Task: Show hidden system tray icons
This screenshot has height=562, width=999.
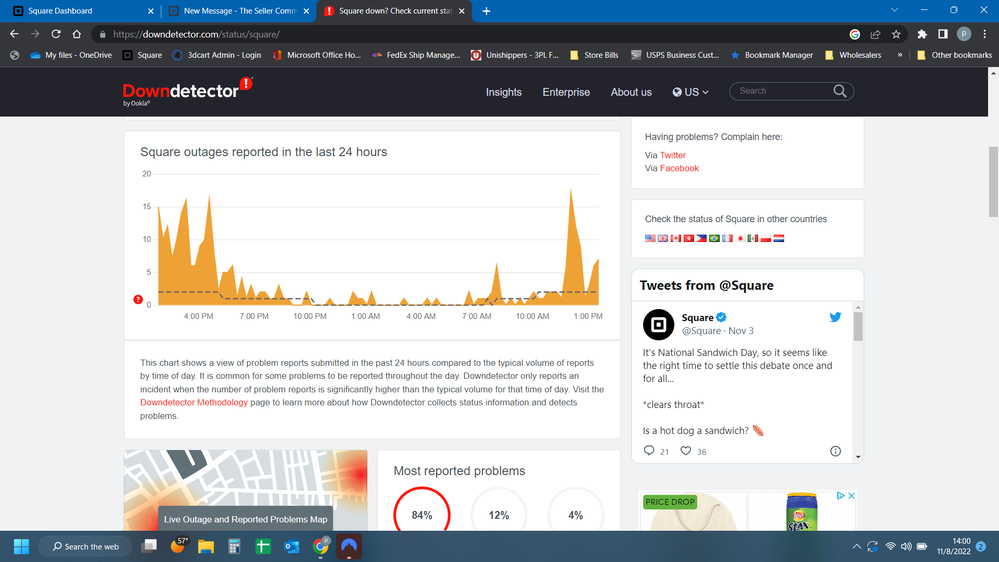Action: click(856, 546)
